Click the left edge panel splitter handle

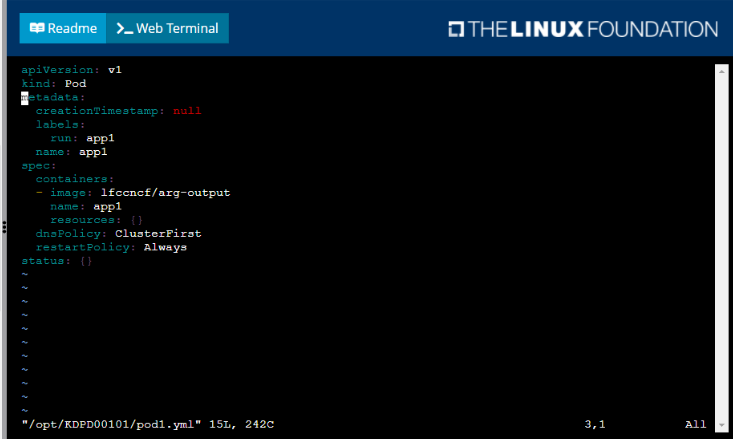tap(3, 226)
